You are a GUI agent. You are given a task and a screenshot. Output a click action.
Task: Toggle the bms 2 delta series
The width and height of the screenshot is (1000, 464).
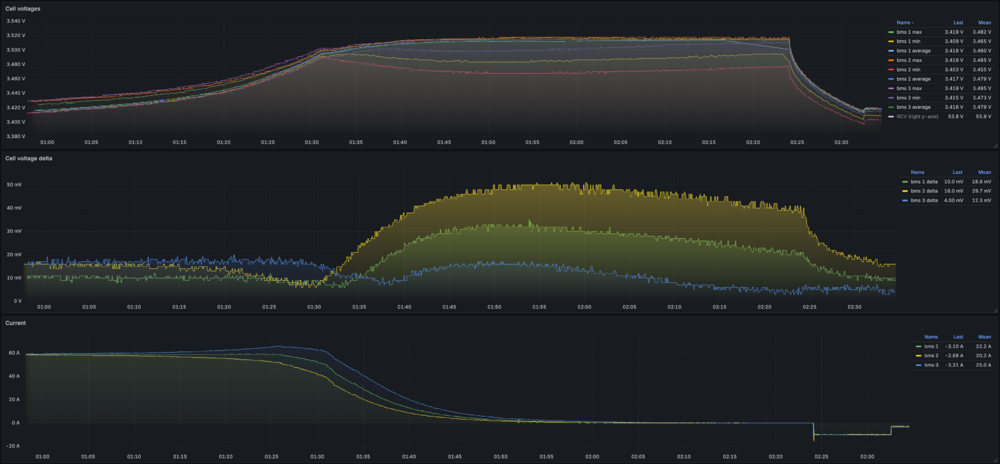[x=923, y=191]
